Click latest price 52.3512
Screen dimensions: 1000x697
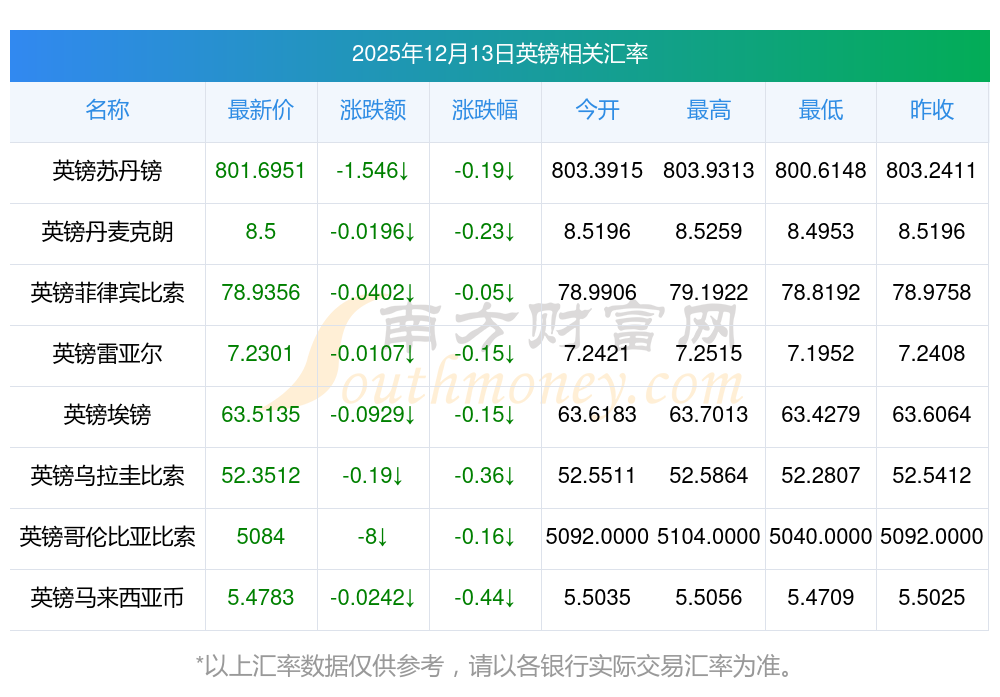click(x=260, y=476)
